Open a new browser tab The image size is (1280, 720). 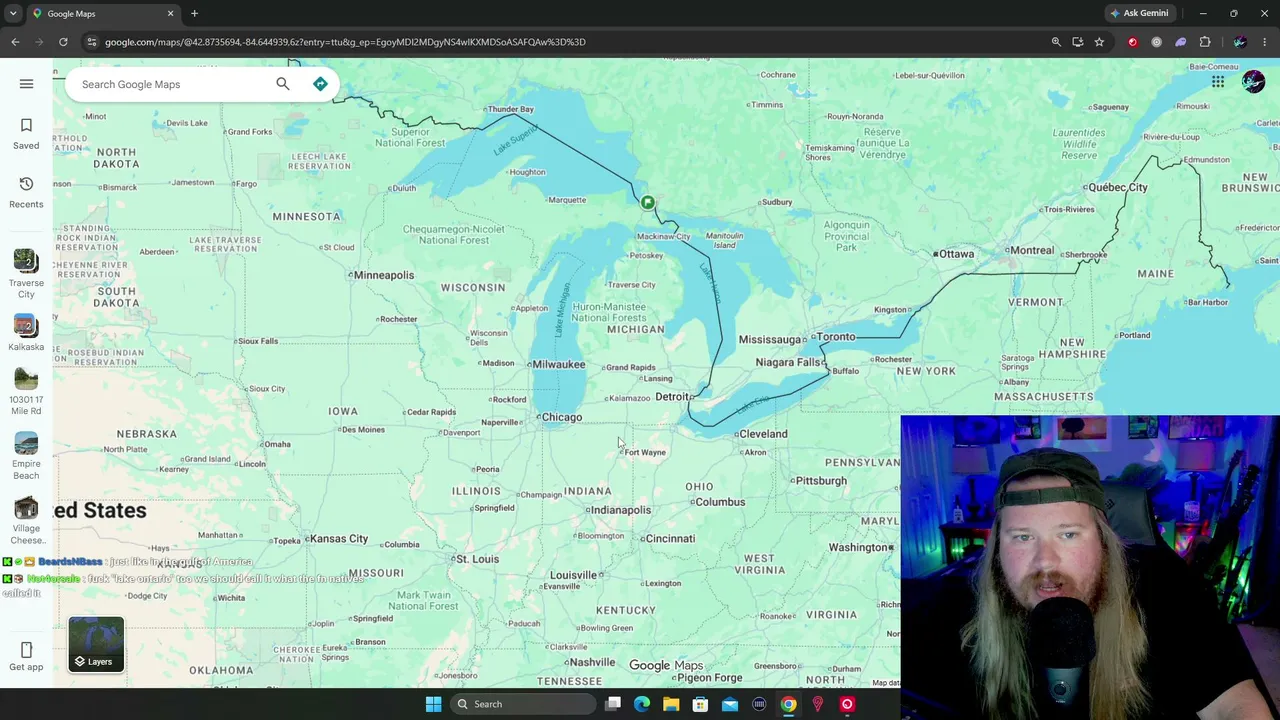[194, 13]
